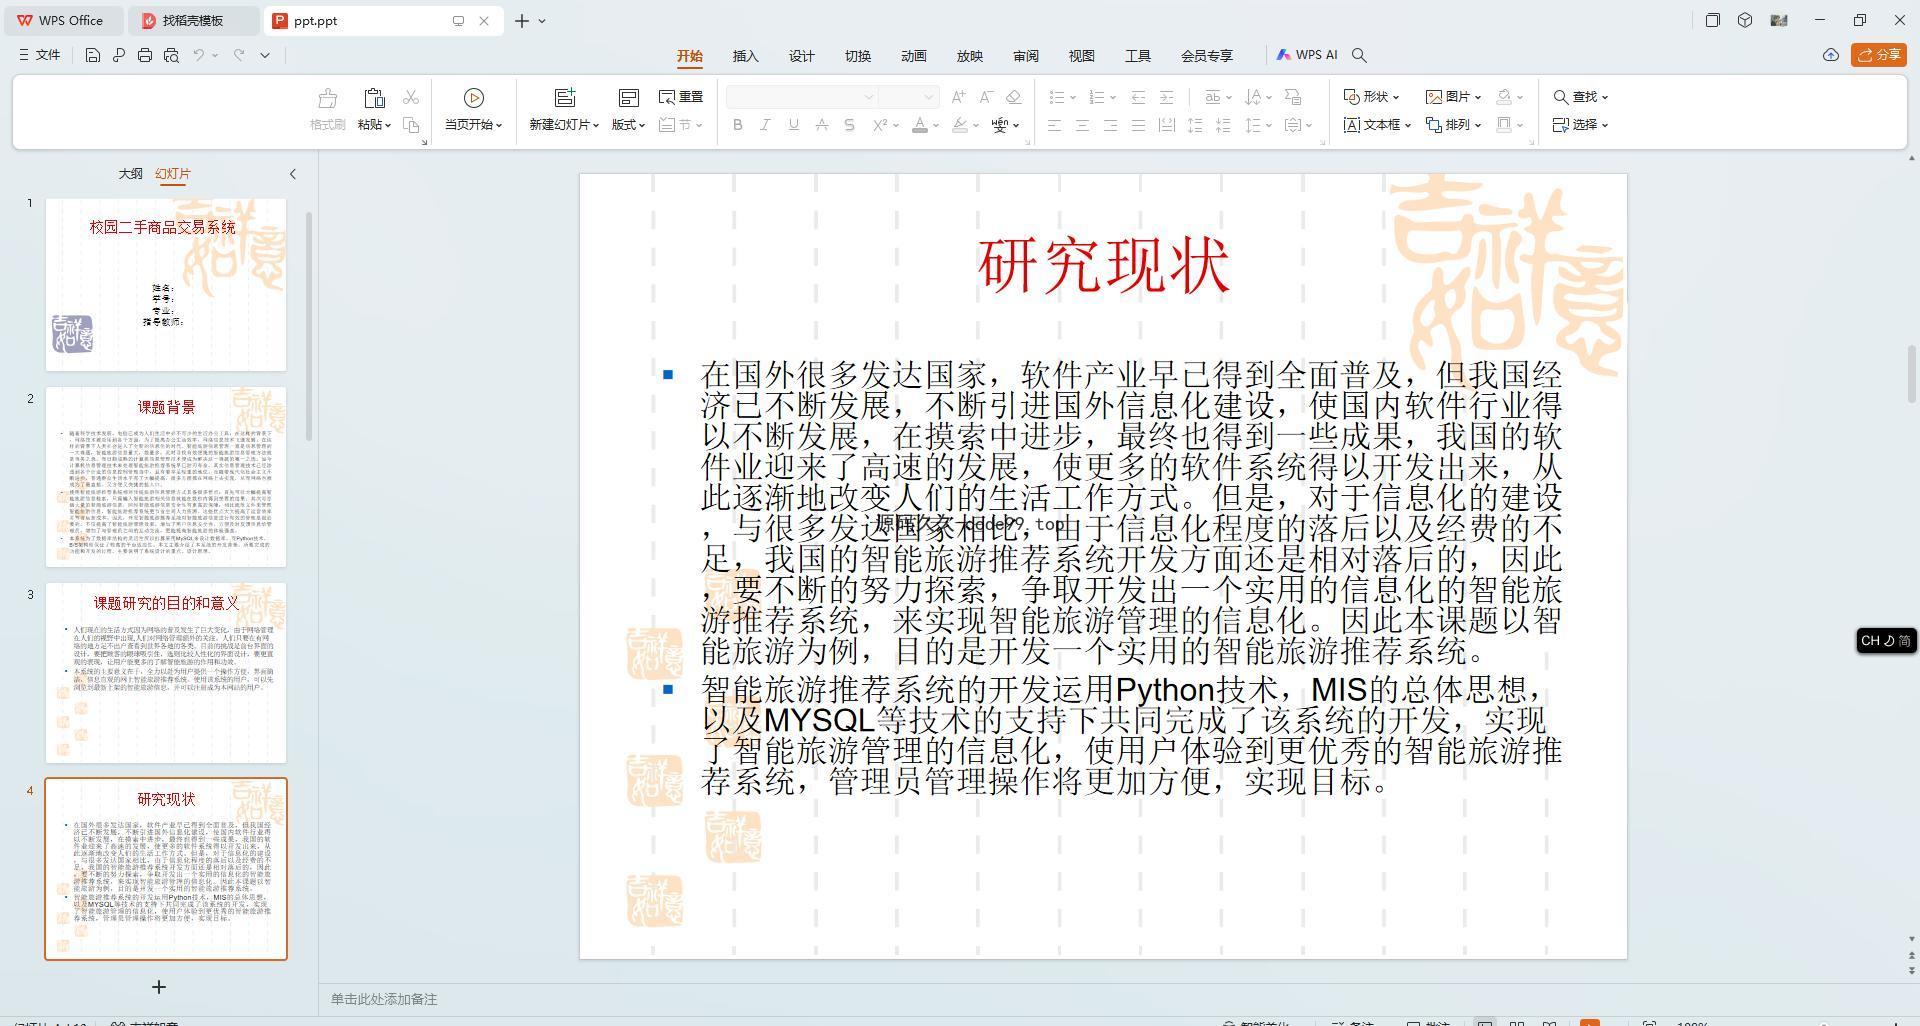Switch to the View (视图) tab

[x=1082, y=56]
